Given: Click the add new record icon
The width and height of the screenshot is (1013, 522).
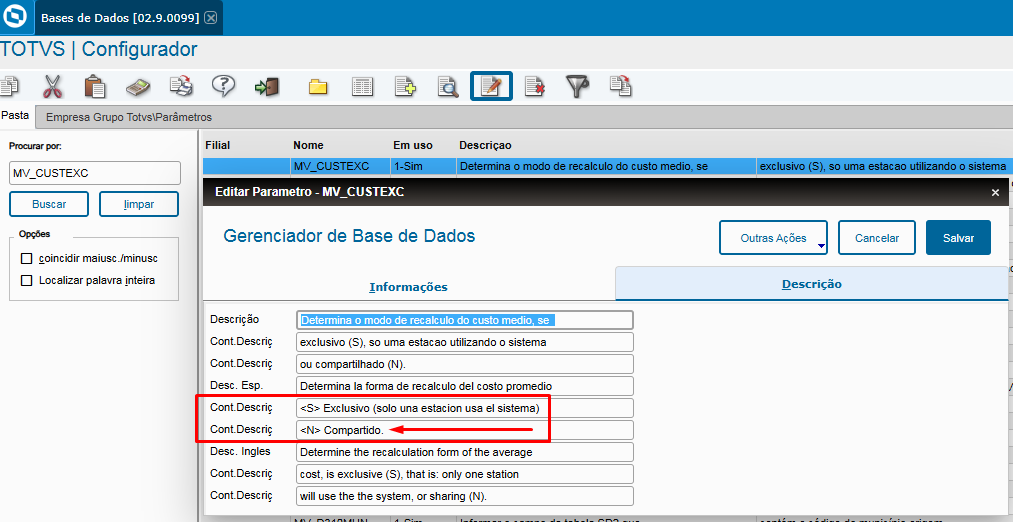Looking at the screenshot, I should click(405, 87).
